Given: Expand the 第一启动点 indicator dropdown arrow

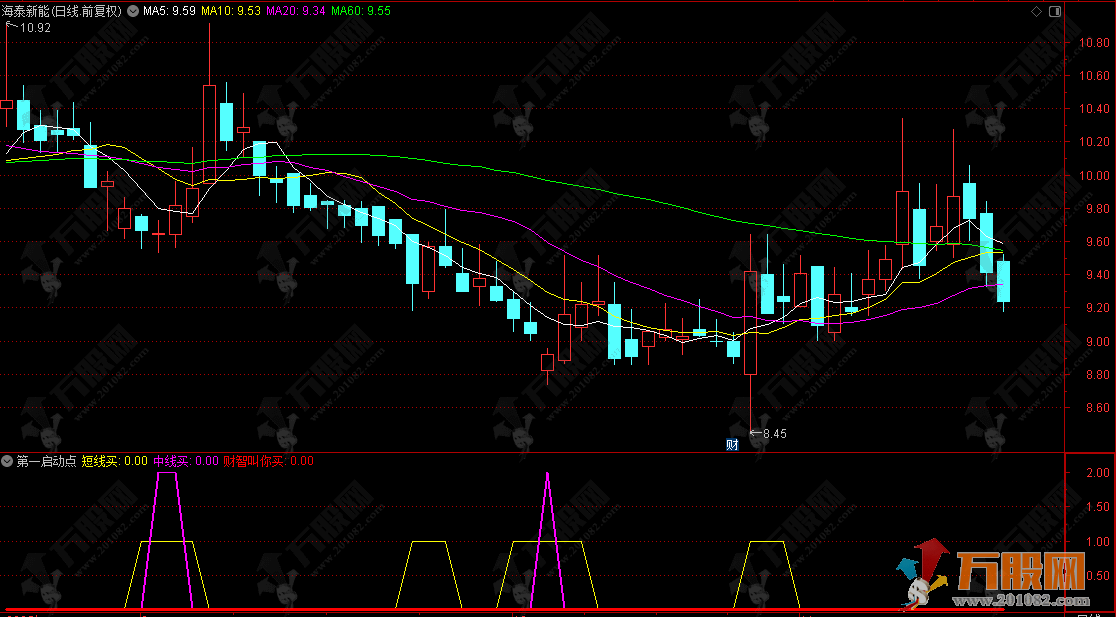Looking at the screenshot, I should pyautogui.click(x=8, y=461).
